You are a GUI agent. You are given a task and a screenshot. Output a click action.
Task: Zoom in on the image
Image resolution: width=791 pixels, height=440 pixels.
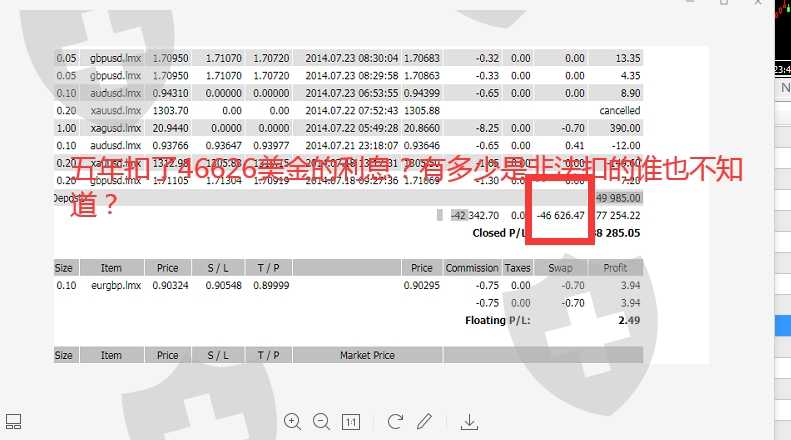coord(292,421)
